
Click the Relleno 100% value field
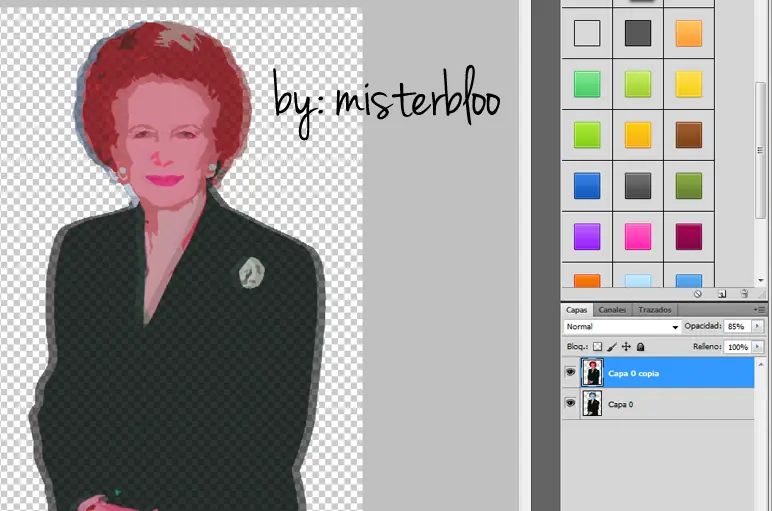click(x=737, y=347)
